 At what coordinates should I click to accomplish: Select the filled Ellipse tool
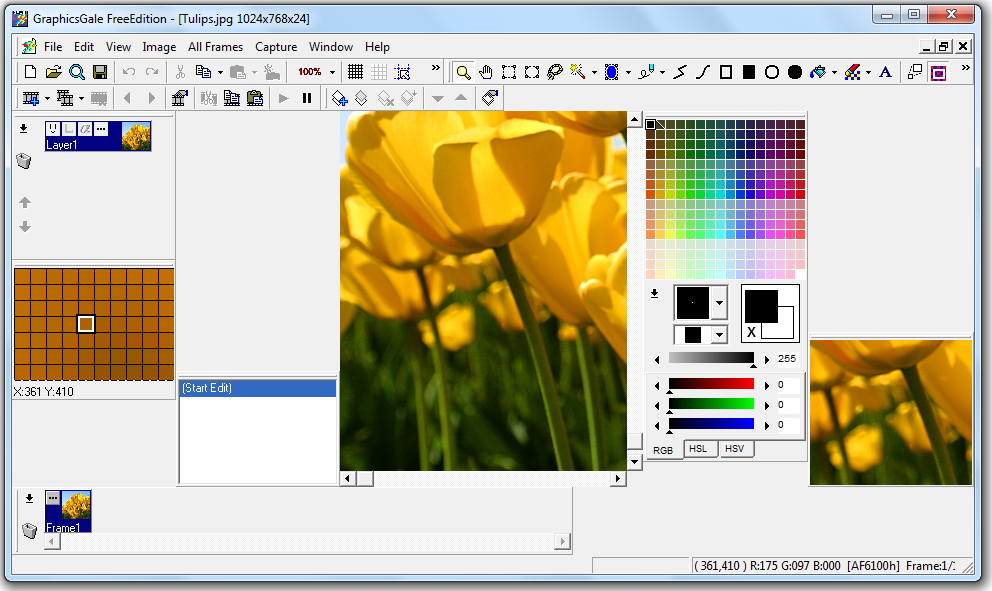point(795,72)
